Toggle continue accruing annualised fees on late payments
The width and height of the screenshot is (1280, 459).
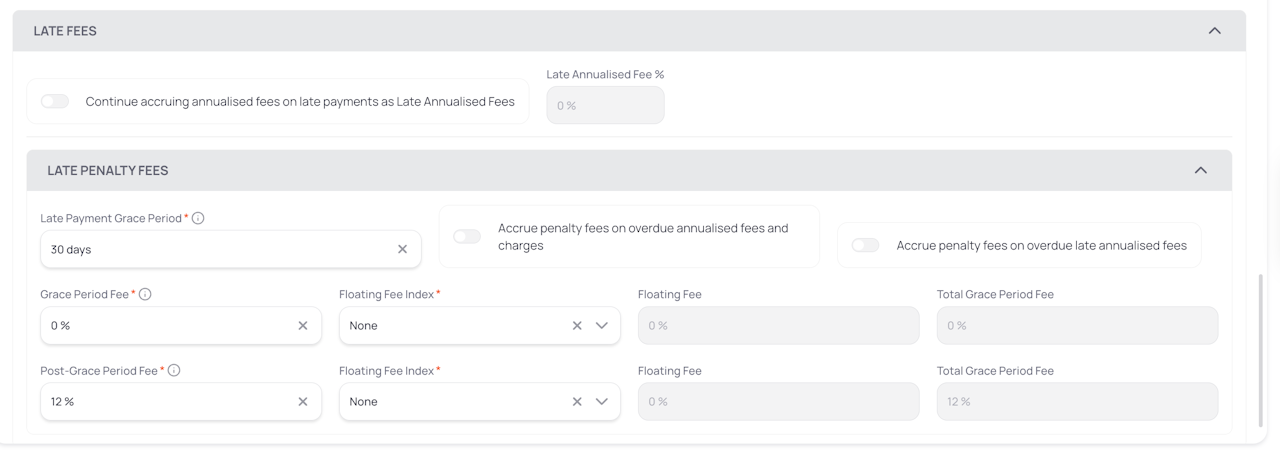tap(55, 101)
